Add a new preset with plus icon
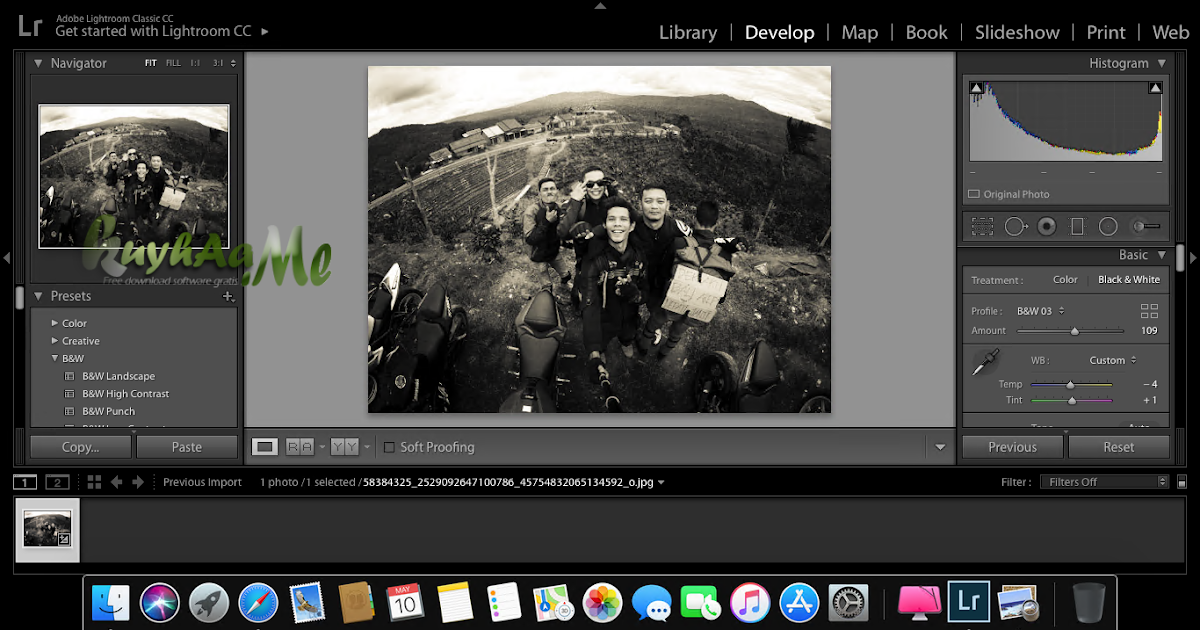Image resolution: width=1200 pixels, height=630 pixels. pos(228,296)
